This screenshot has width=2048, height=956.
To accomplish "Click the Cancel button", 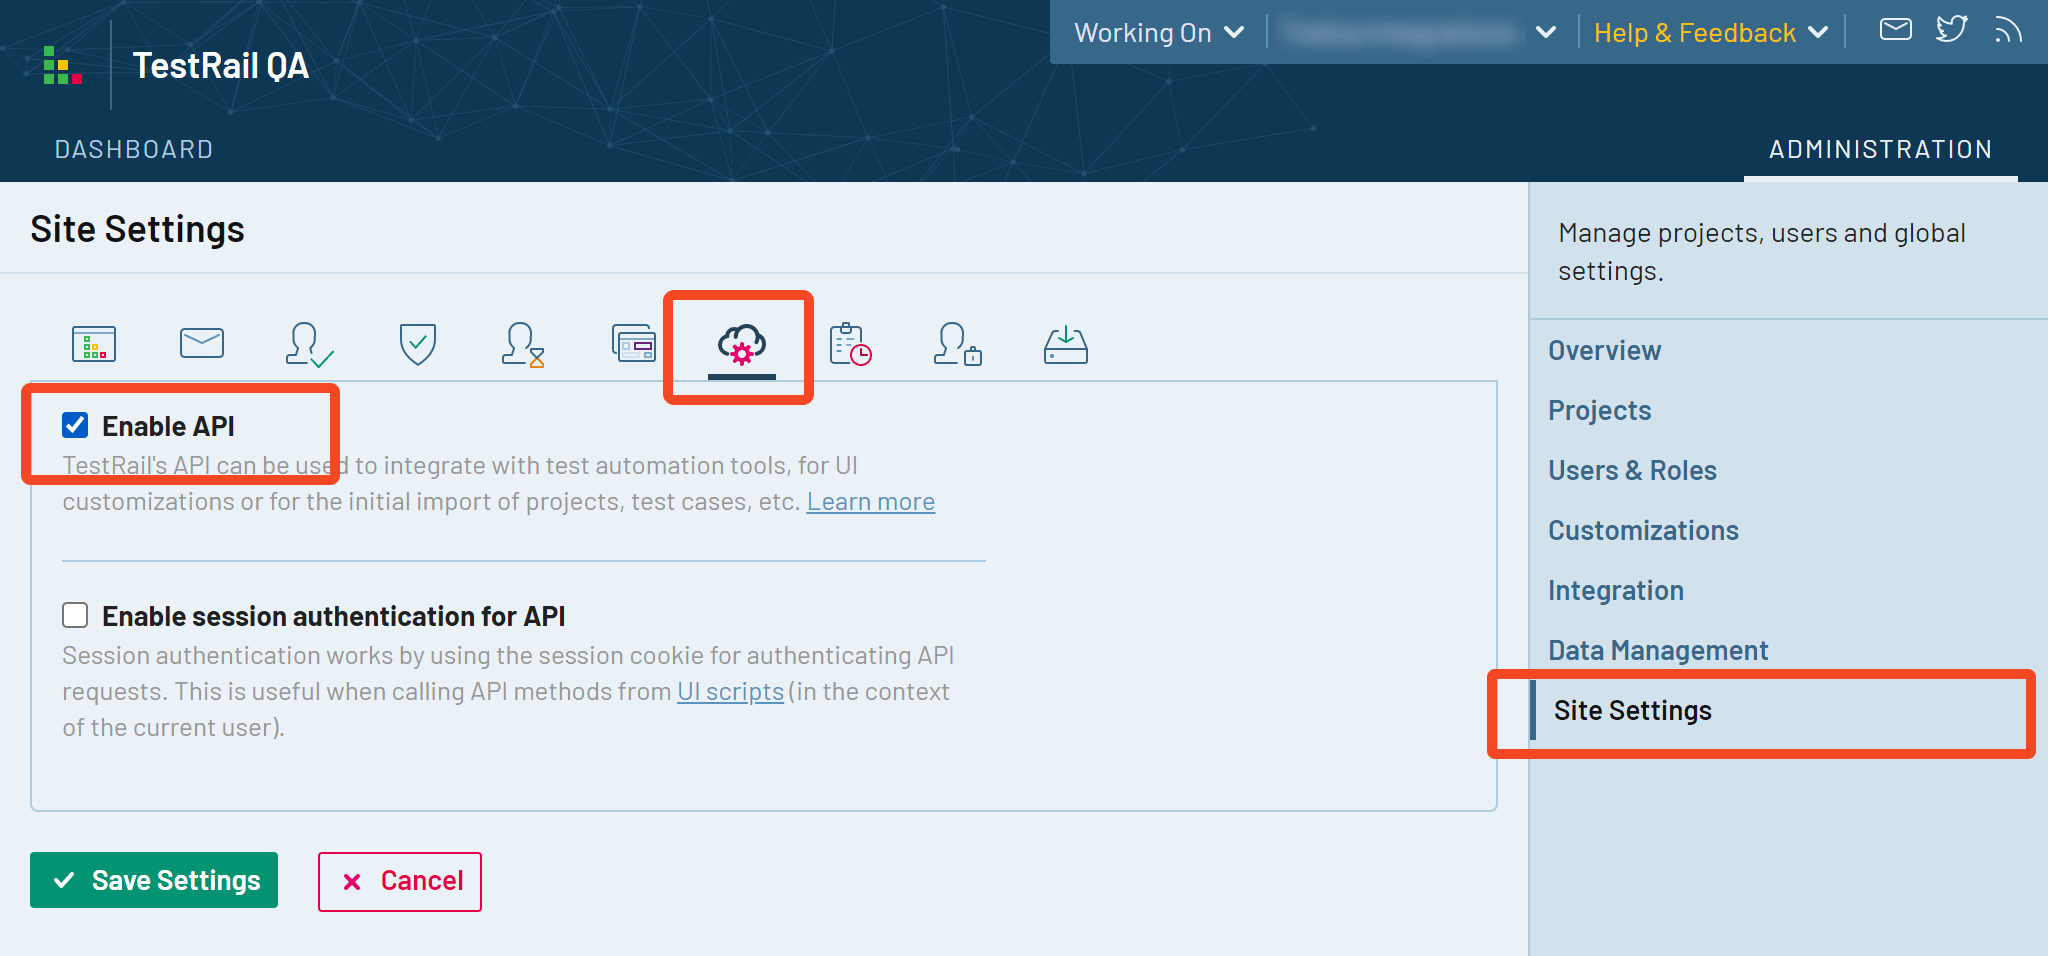I will 400,881.
